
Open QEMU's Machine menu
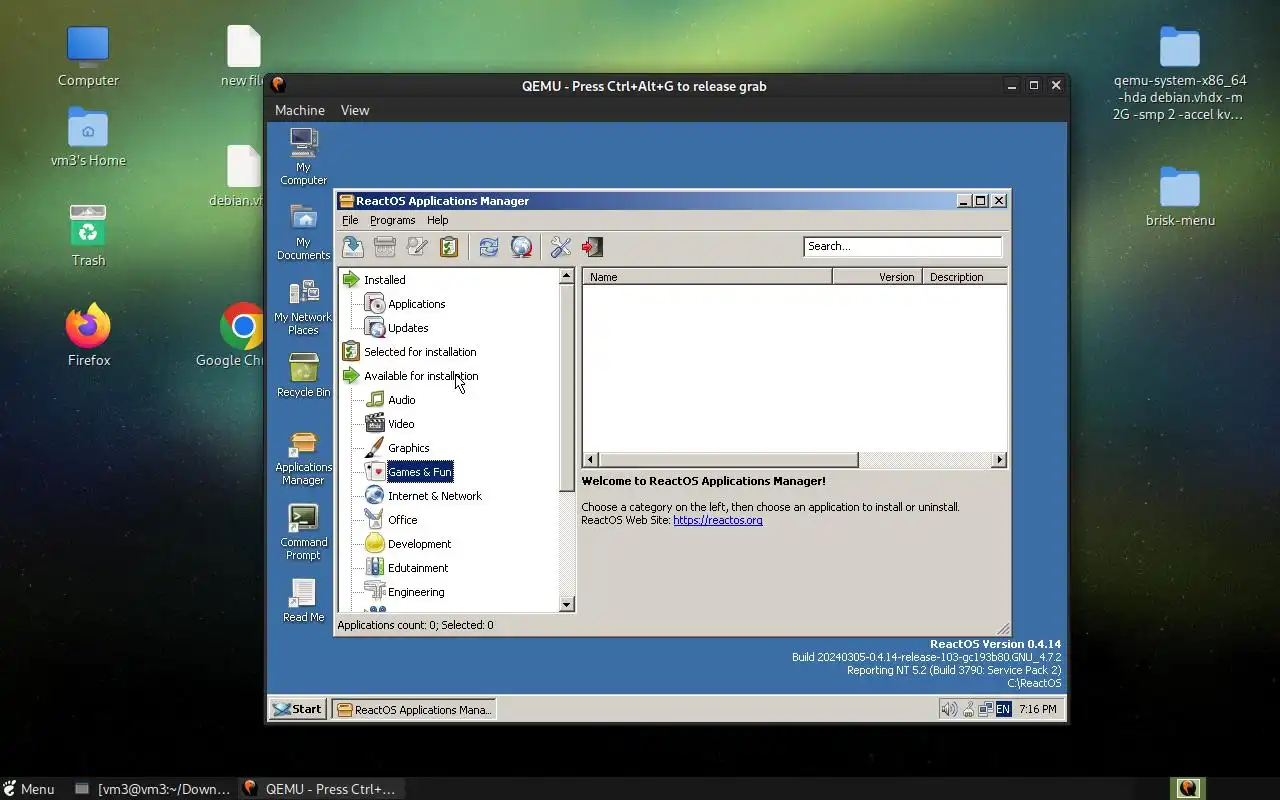point(299,110)
